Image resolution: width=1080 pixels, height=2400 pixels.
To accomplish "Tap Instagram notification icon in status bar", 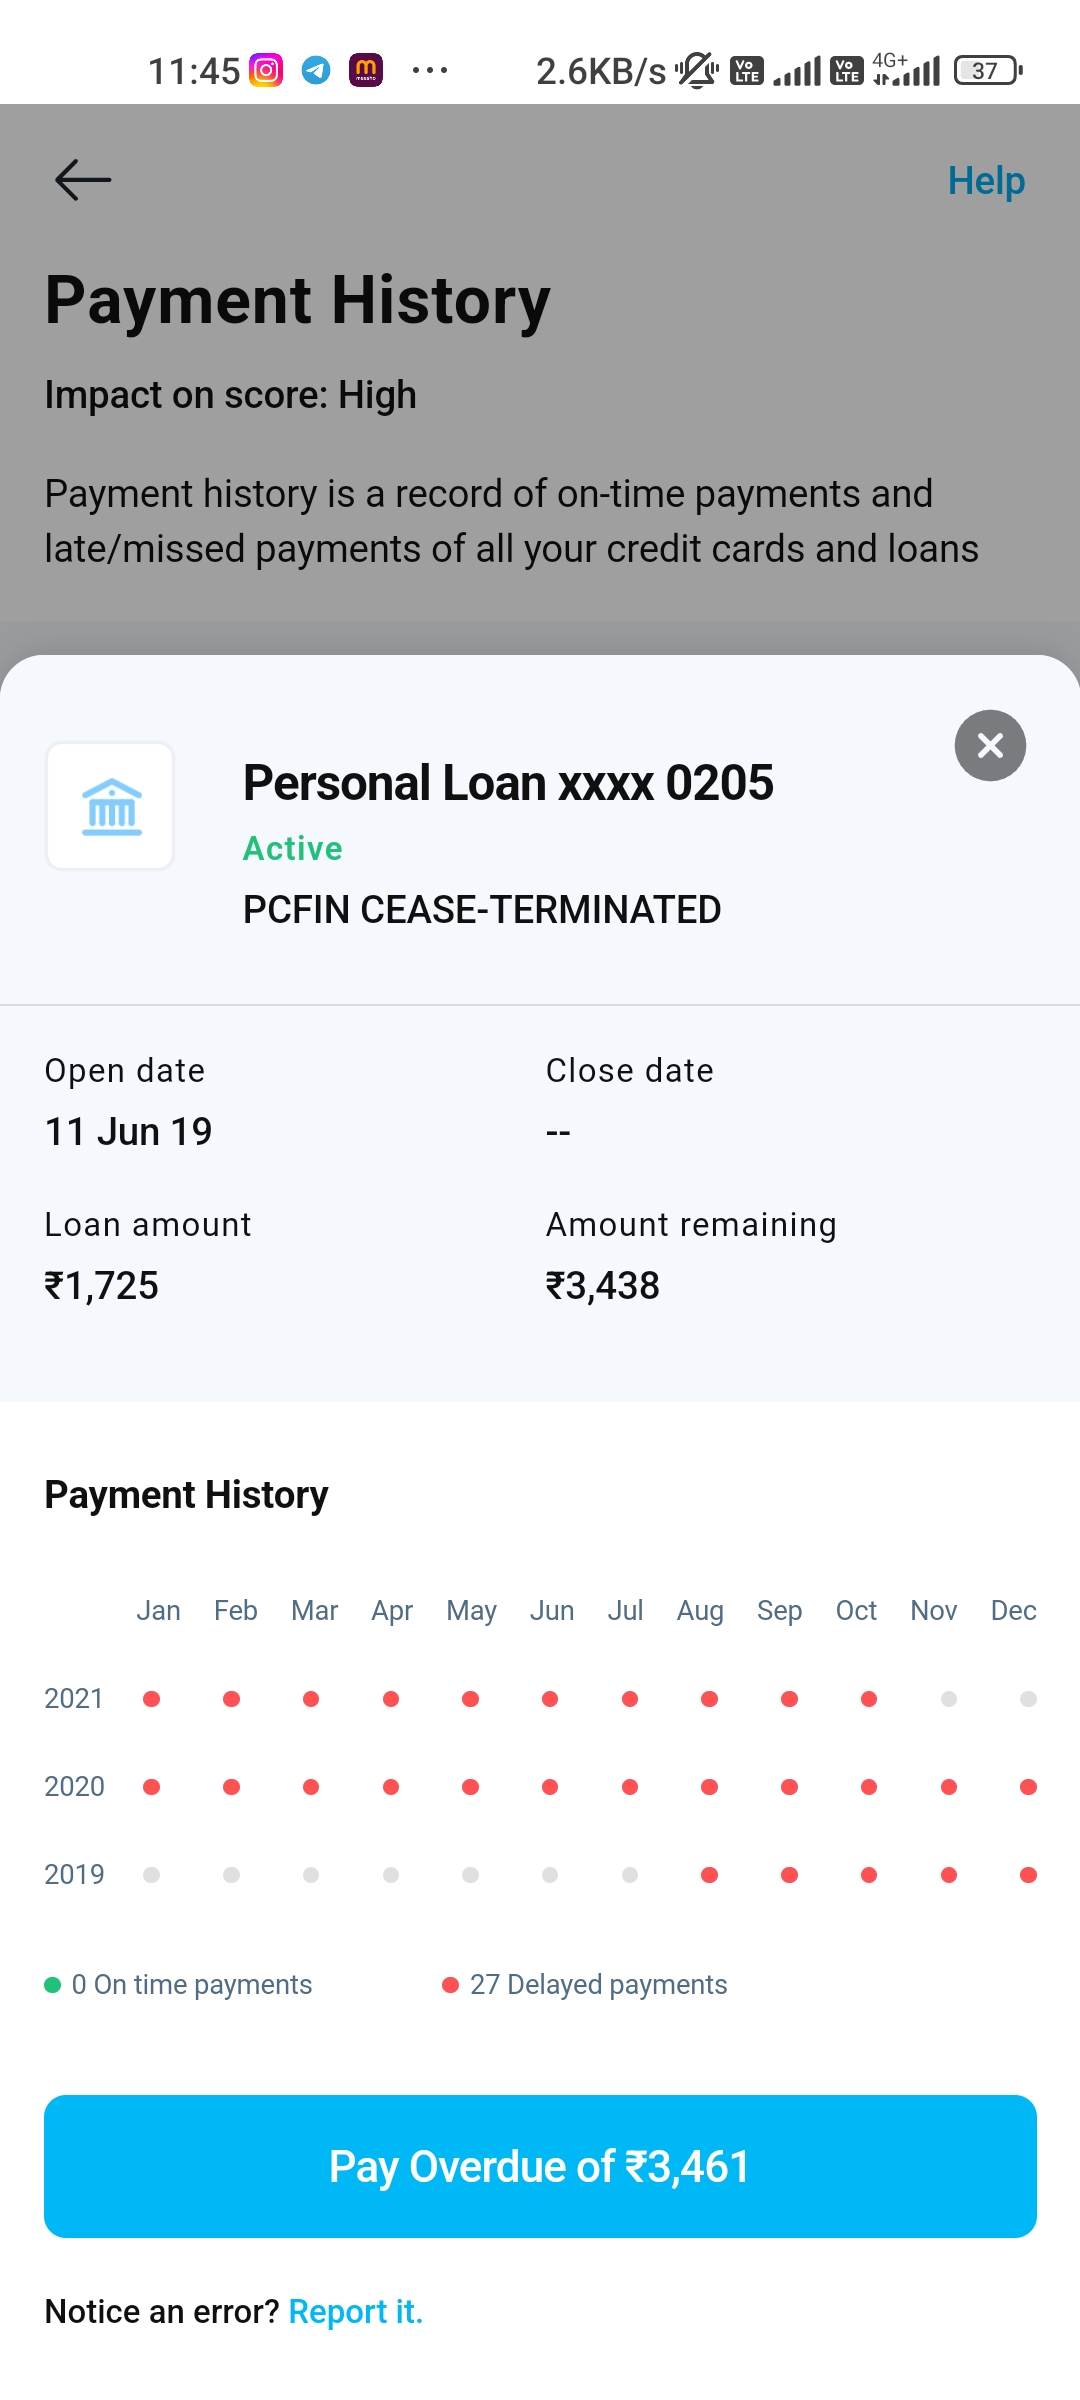I will click(266, 70).
